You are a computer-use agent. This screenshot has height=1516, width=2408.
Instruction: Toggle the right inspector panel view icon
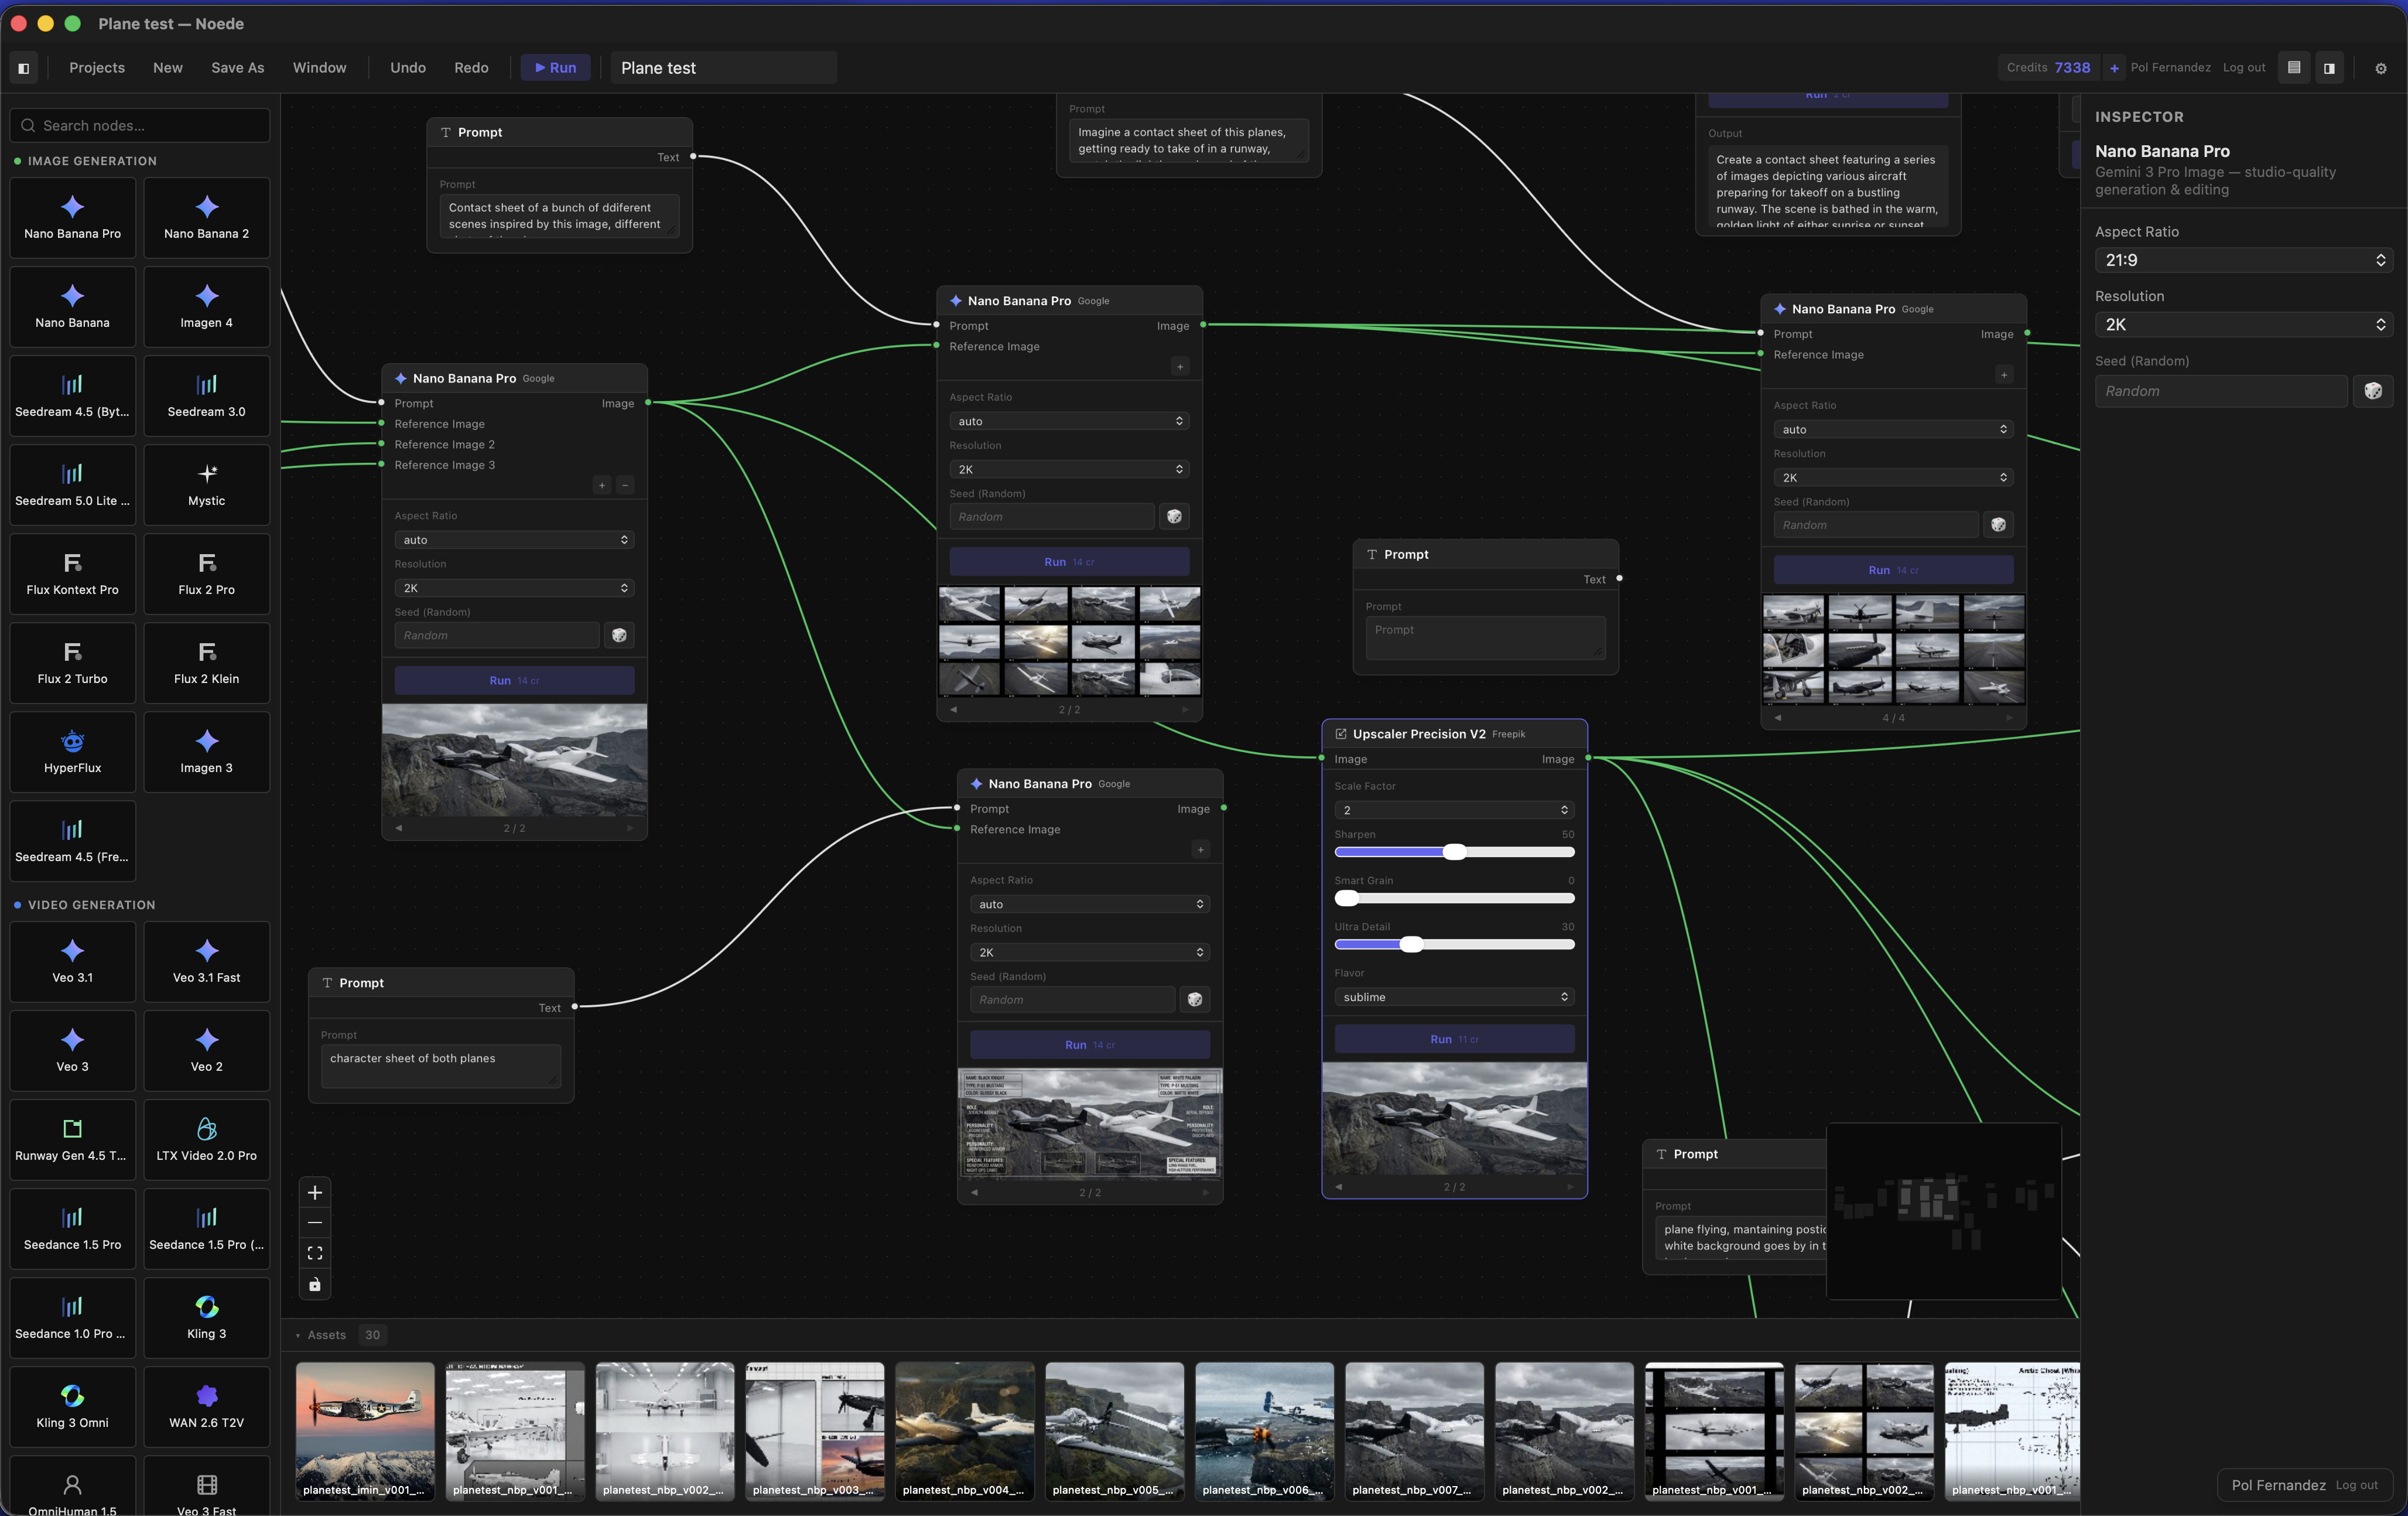(x=2330, y=67)
